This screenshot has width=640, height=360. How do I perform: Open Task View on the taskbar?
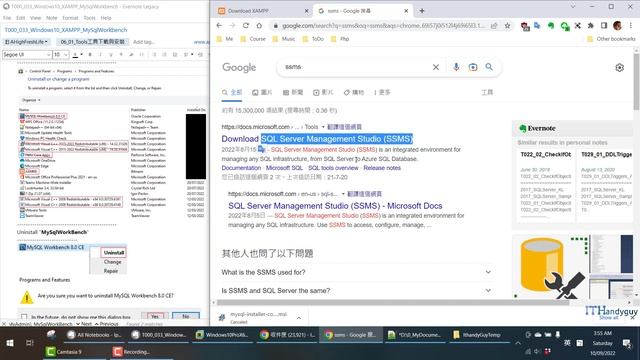pos(30,343)
